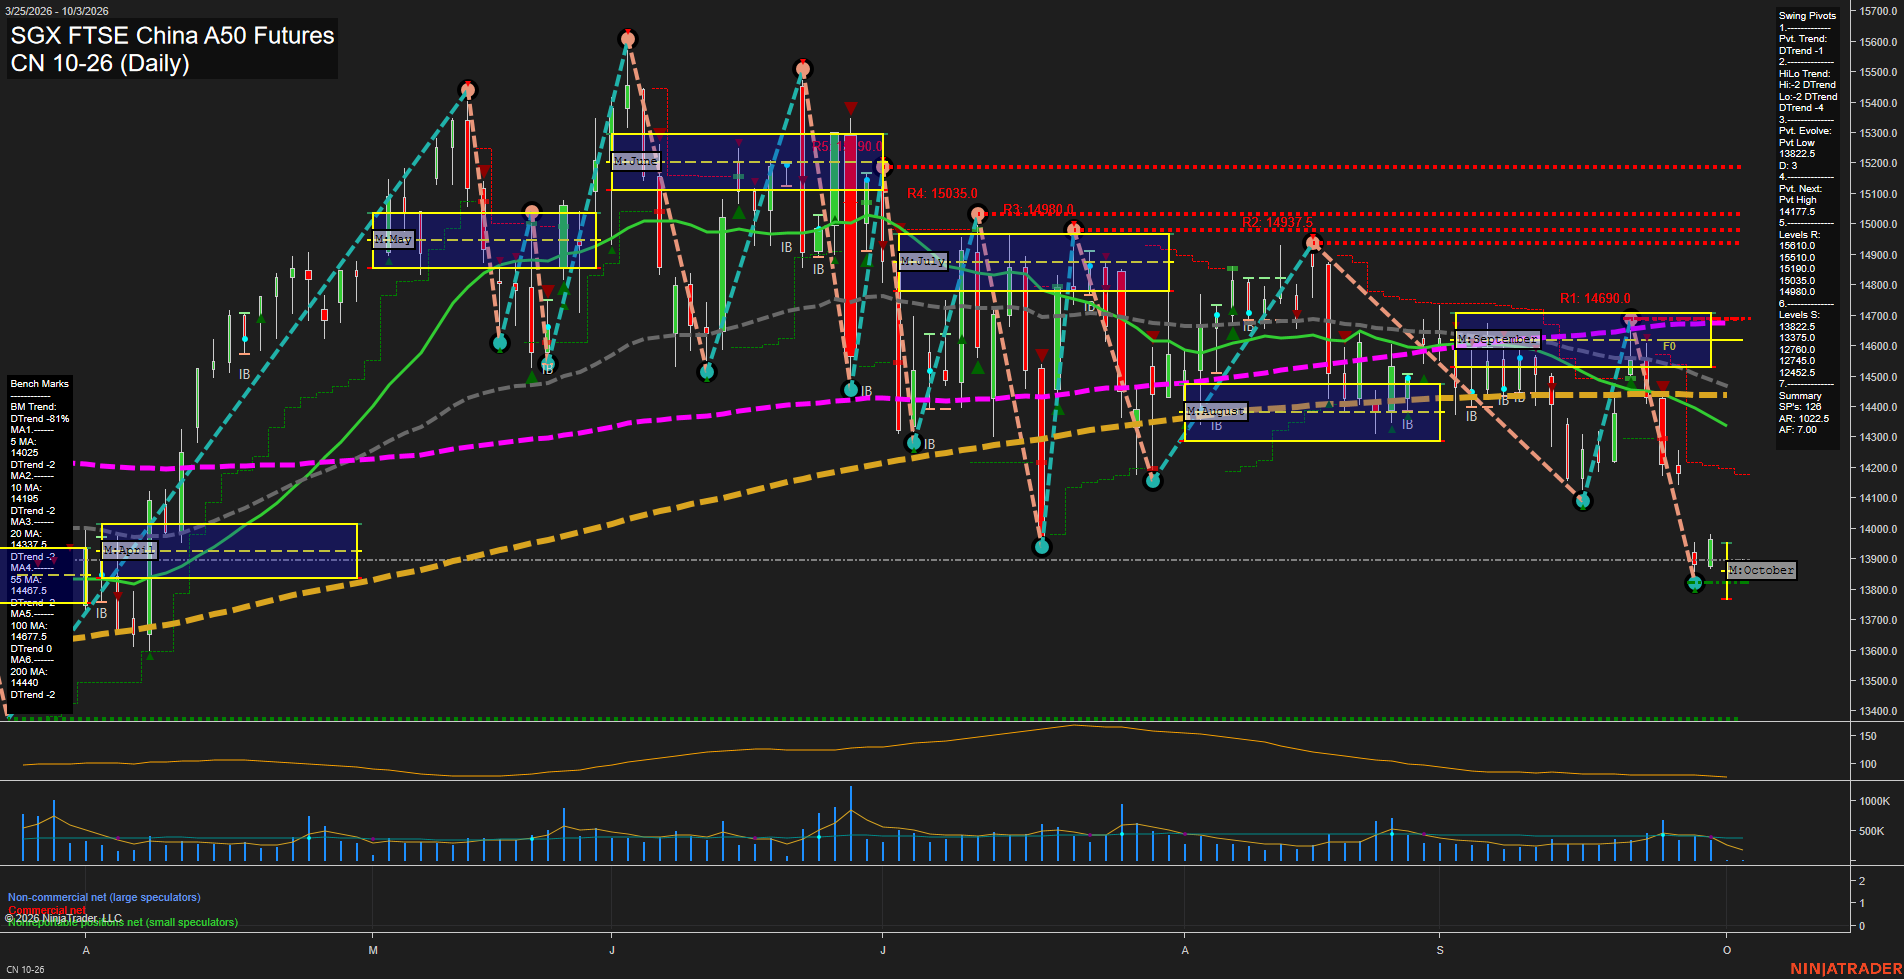Select the M:October monthly range label
This screenshot has width=1904, height=979.
tap(1761, 570)
